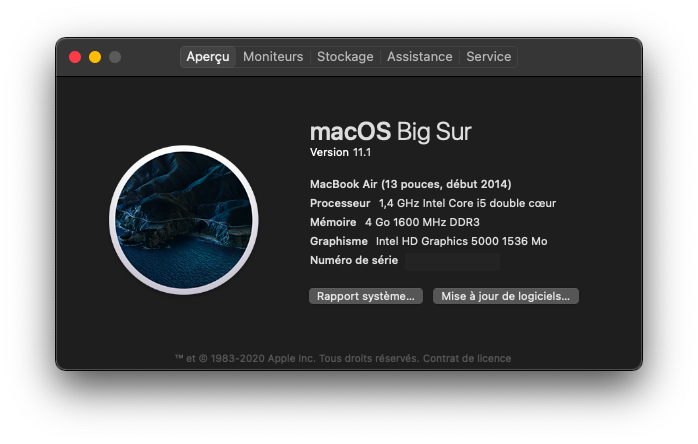The image size is (698, 444).
Task: Select the Assistance tab
Action: (419, 57)
